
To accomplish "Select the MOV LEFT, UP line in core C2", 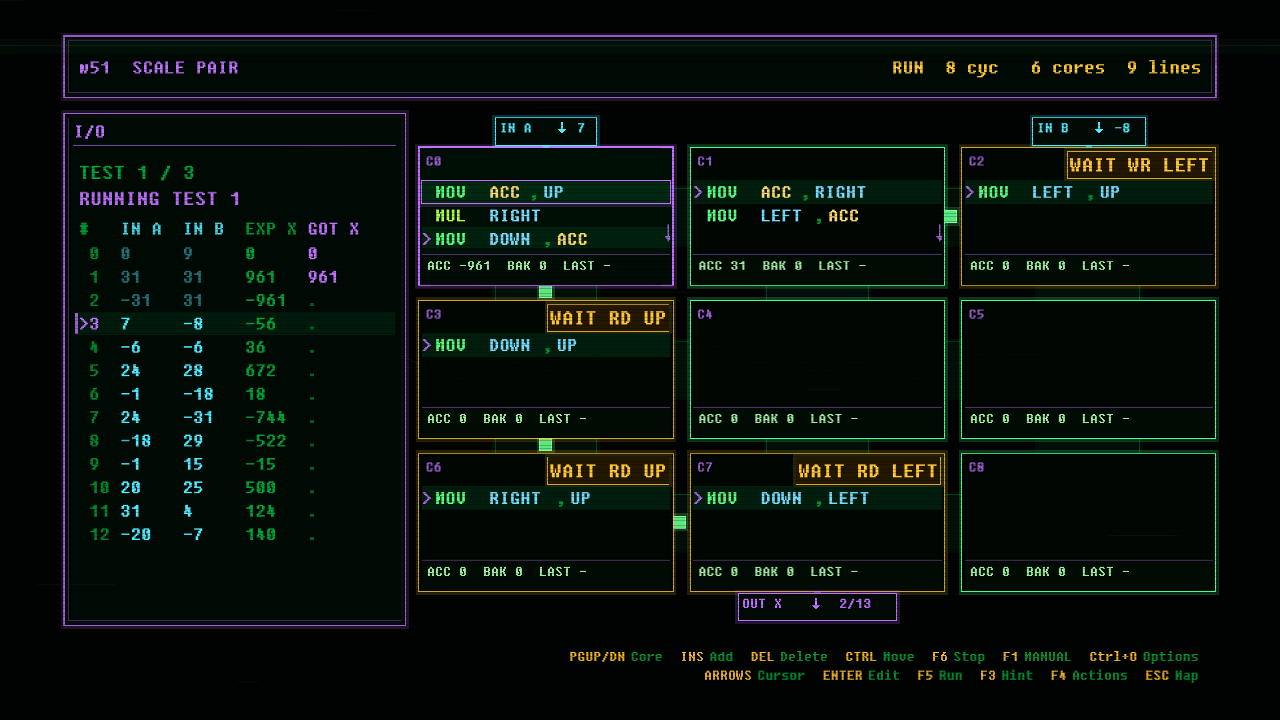I will 1089,192.
